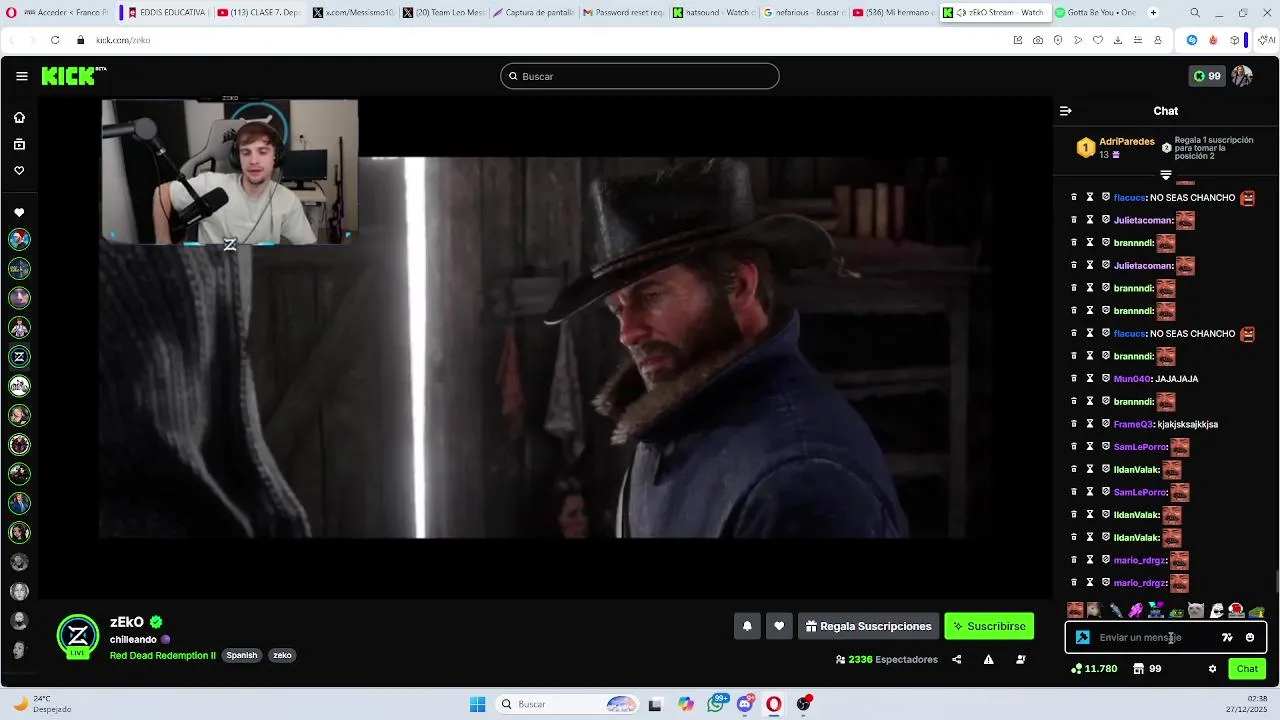Open the Browse icon in left sidebar
1280x720 pixels.
[19, 144]
